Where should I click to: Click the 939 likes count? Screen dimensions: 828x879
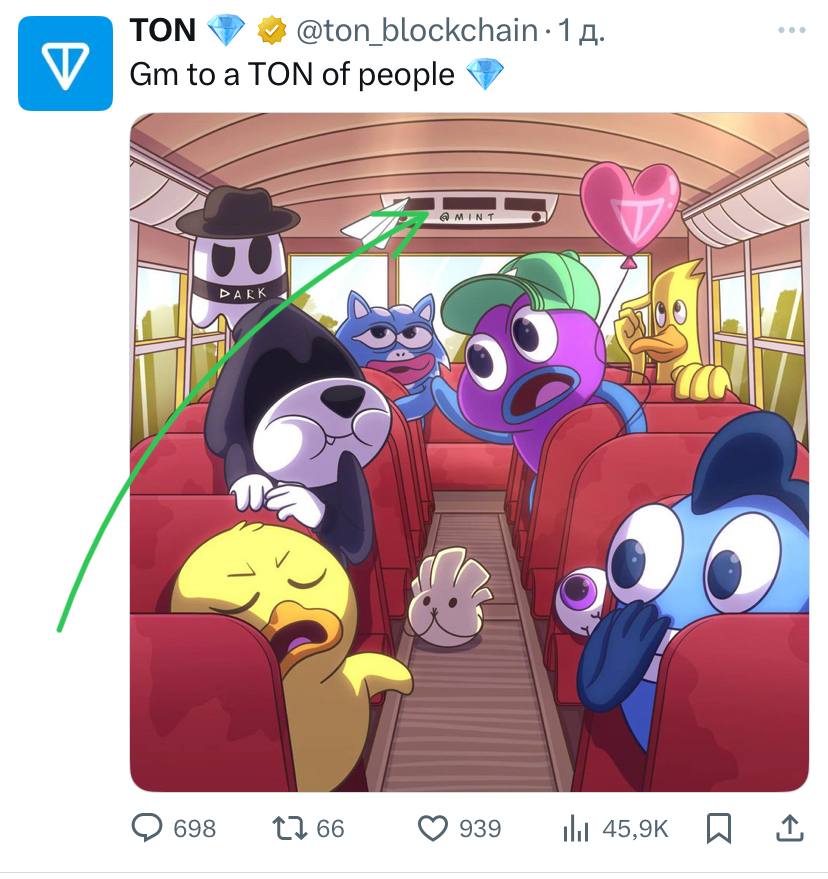click(480, 828)
